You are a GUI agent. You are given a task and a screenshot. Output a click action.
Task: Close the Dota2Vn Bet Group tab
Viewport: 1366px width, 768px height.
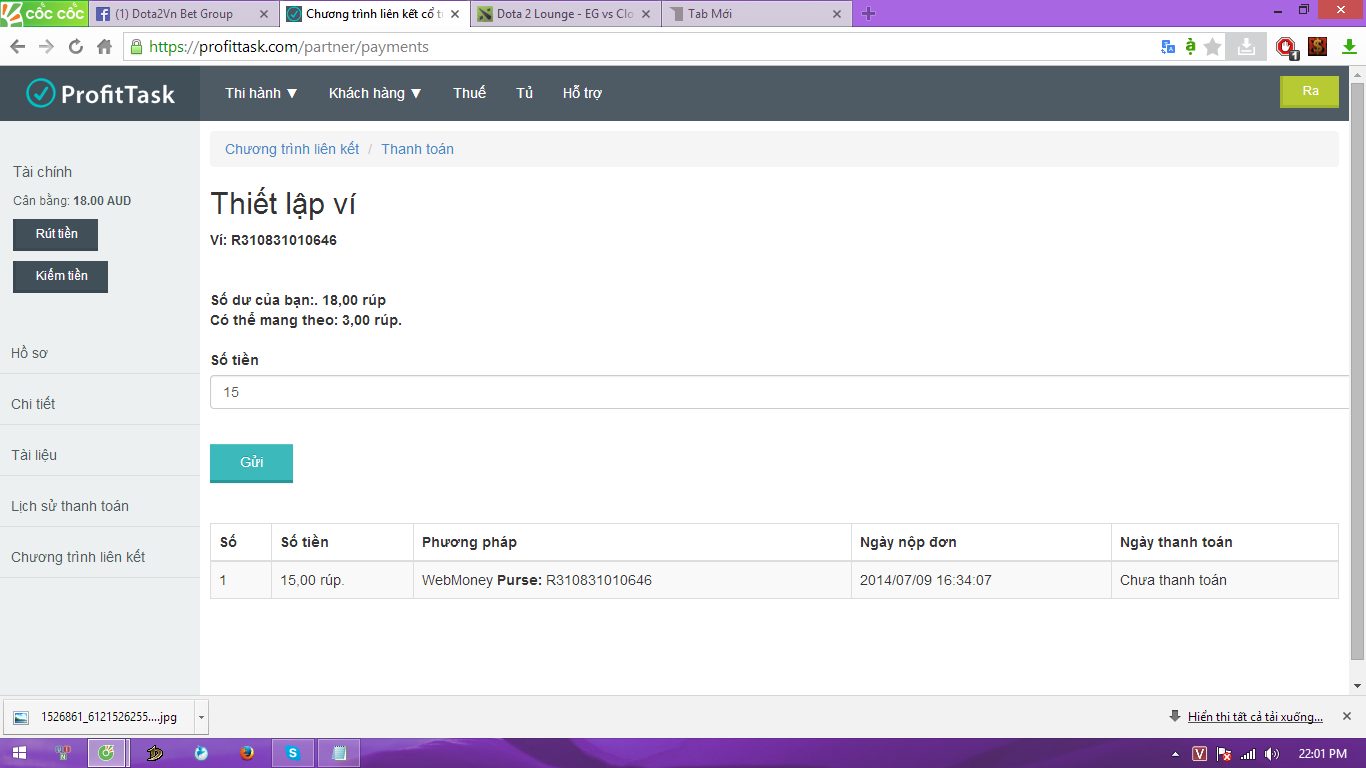click(x=264, y=14)
